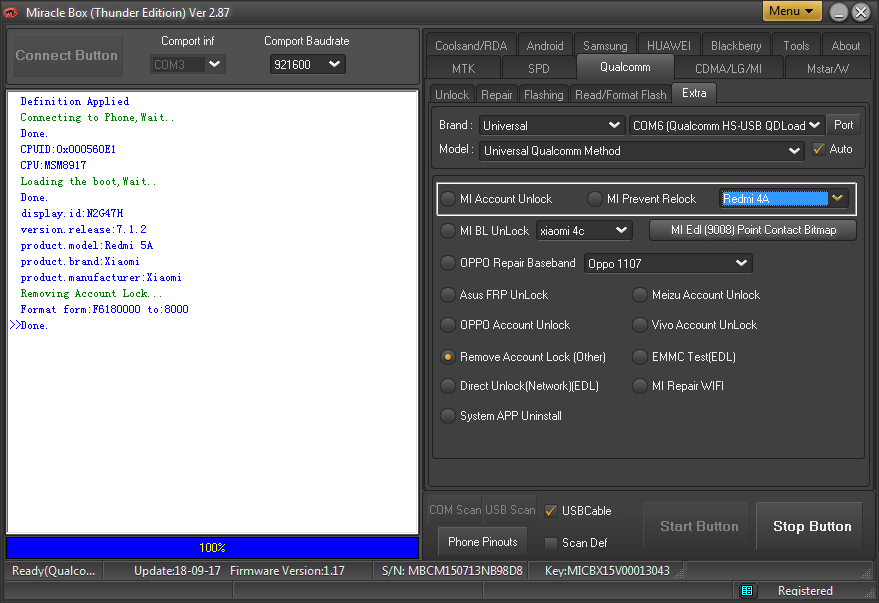This screenshot has width=879, height=603.
Task: Switch to the MTK tab
Action: [x=463, y=68]
